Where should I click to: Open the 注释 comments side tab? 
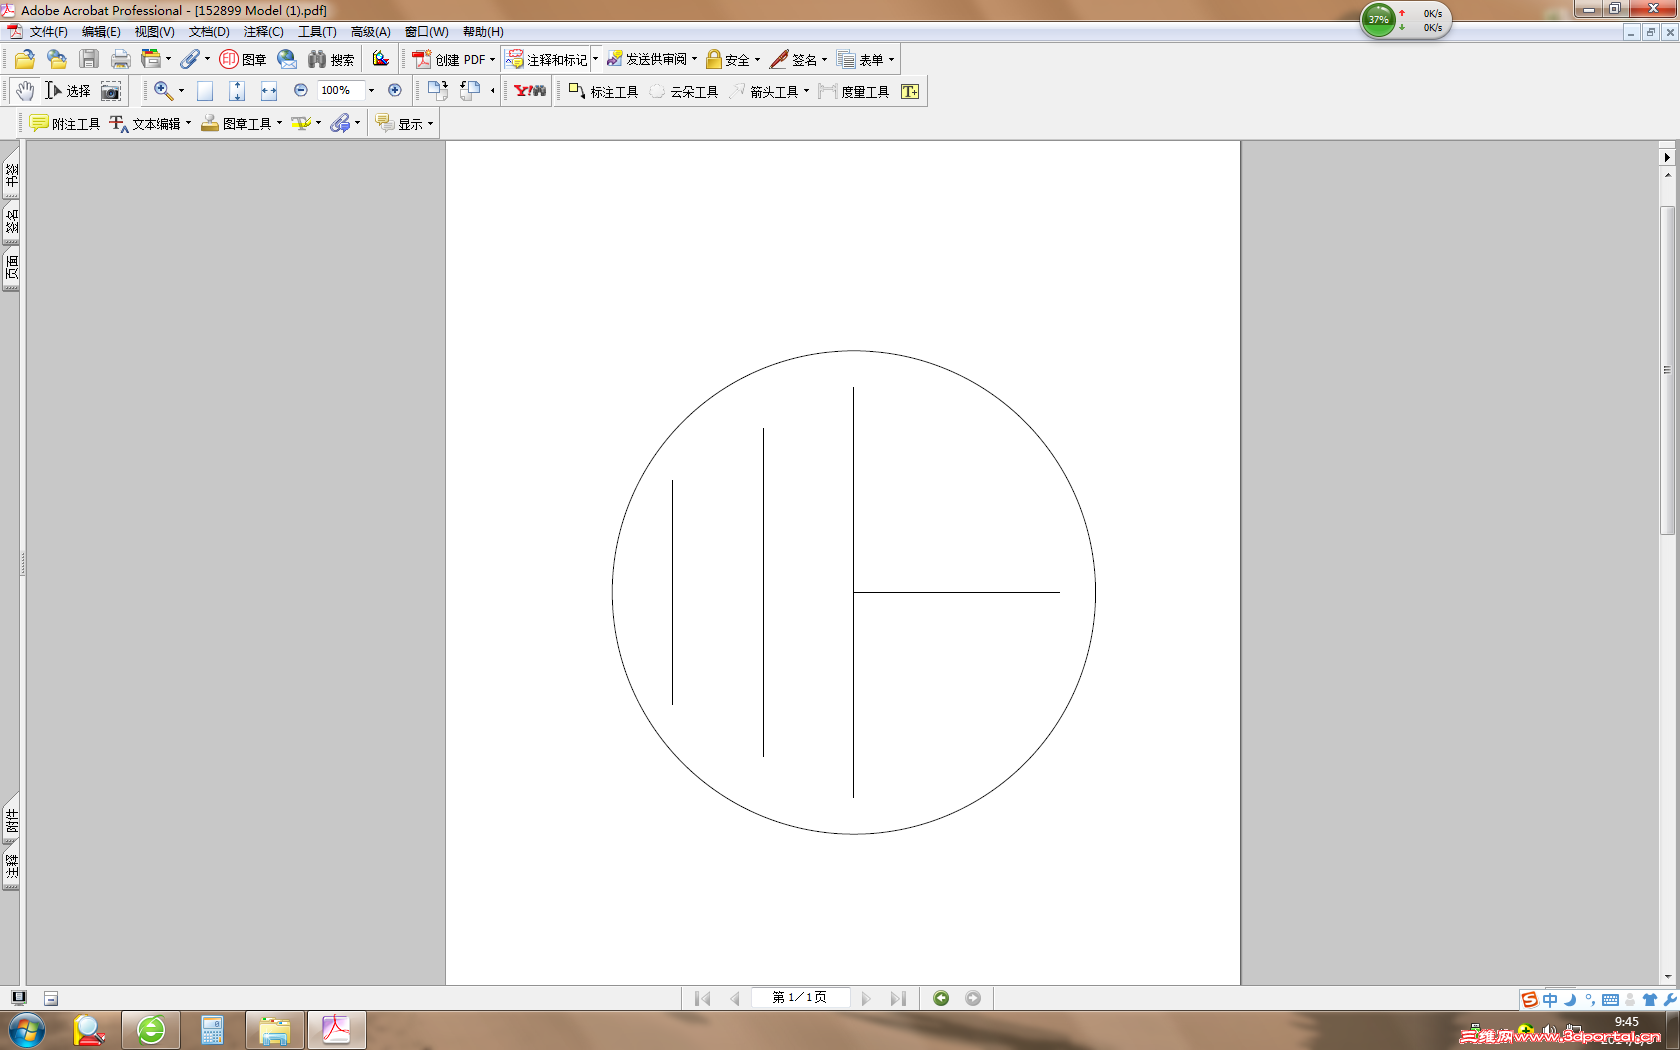click(12, 866)
